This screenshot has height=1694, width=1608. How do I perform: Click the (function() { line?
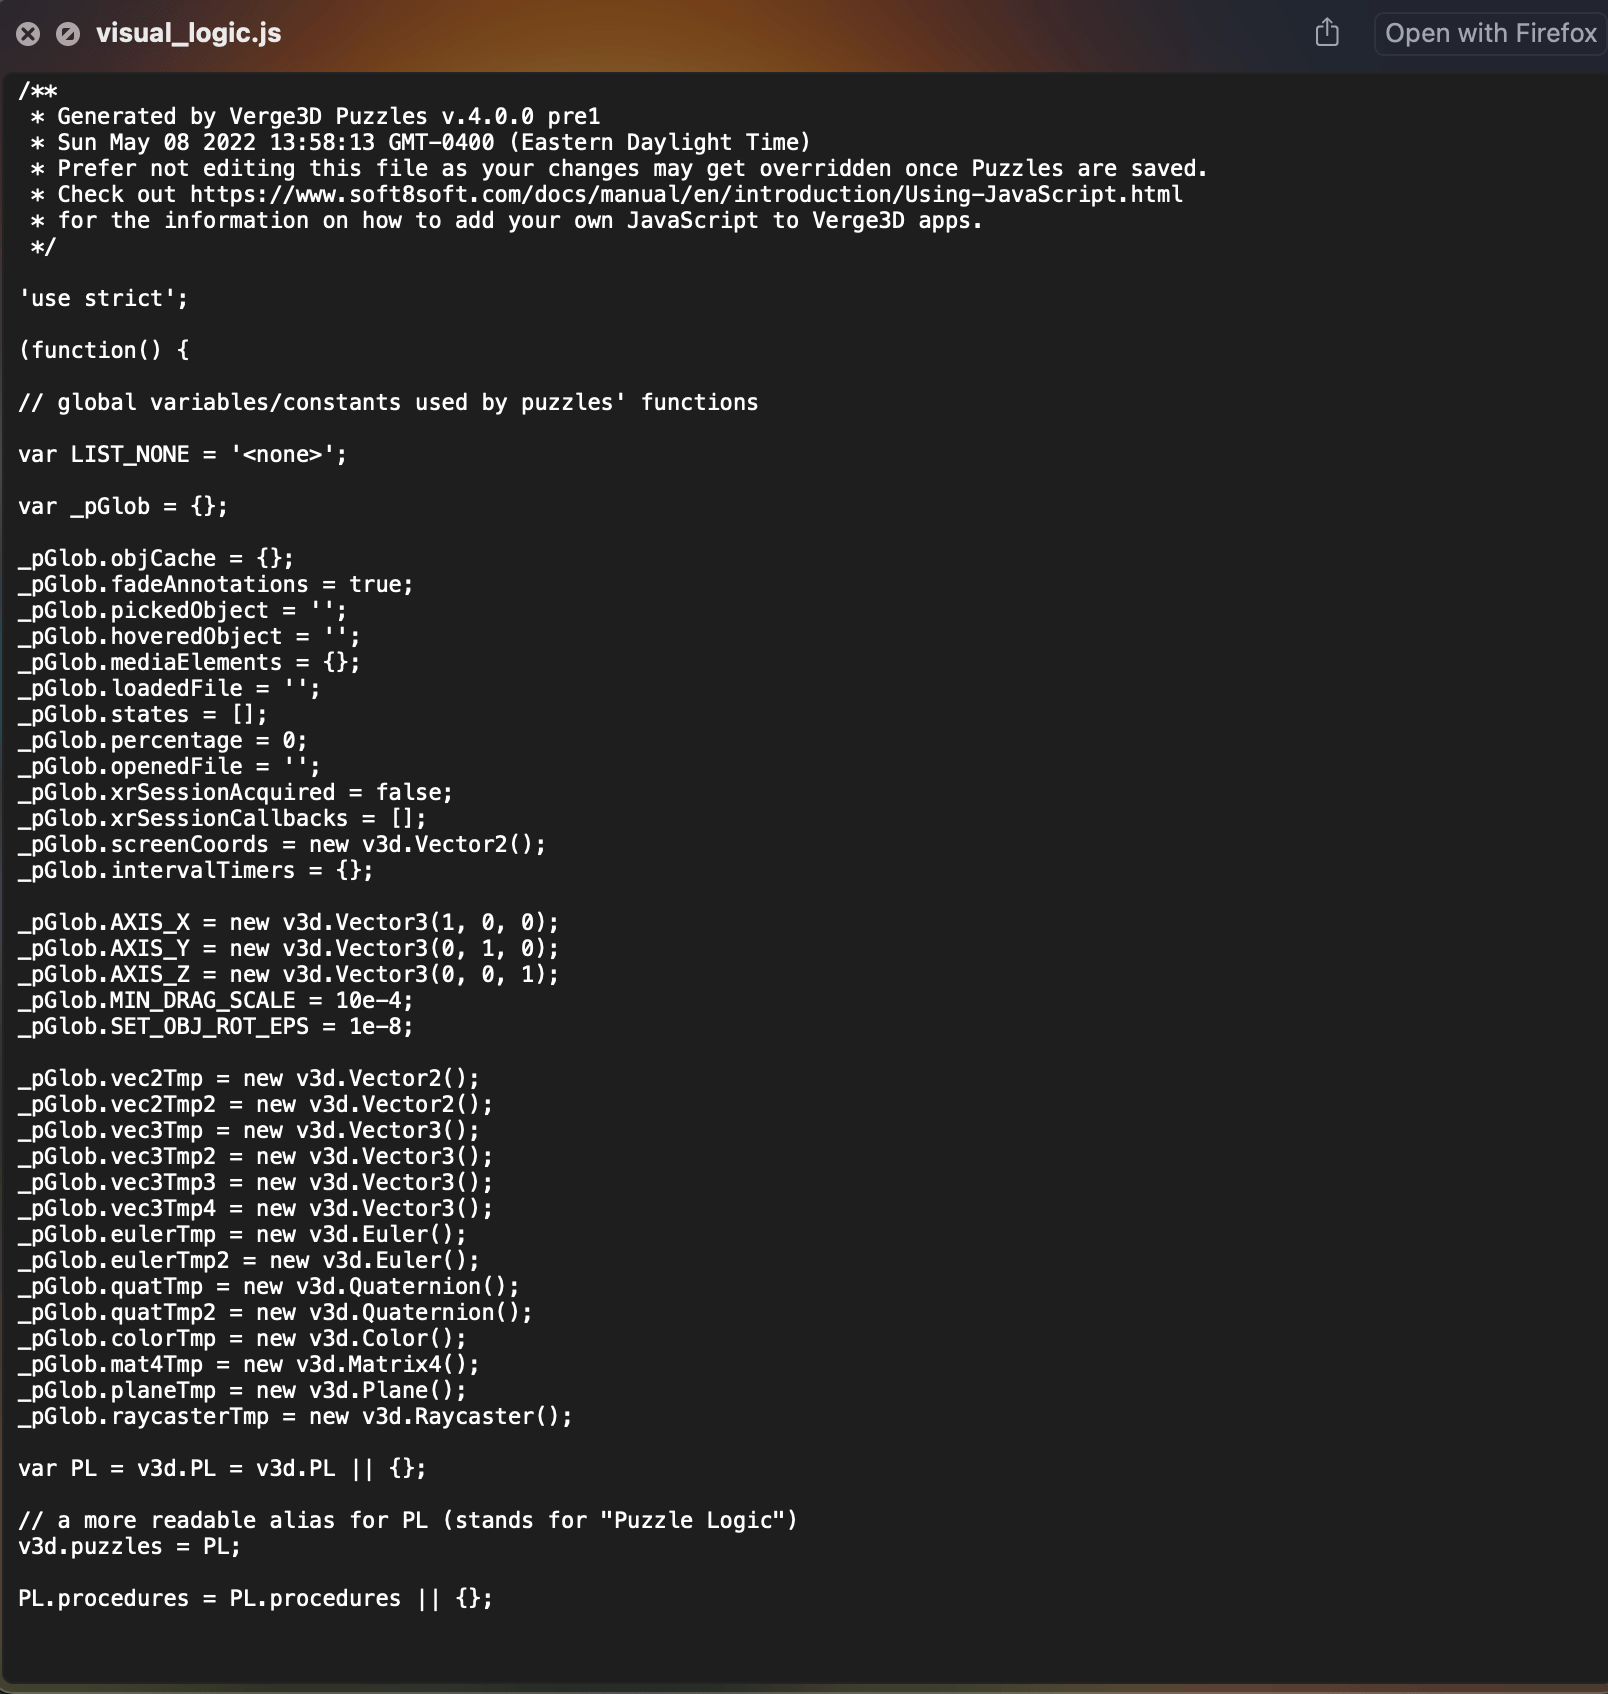pos(104,350)
